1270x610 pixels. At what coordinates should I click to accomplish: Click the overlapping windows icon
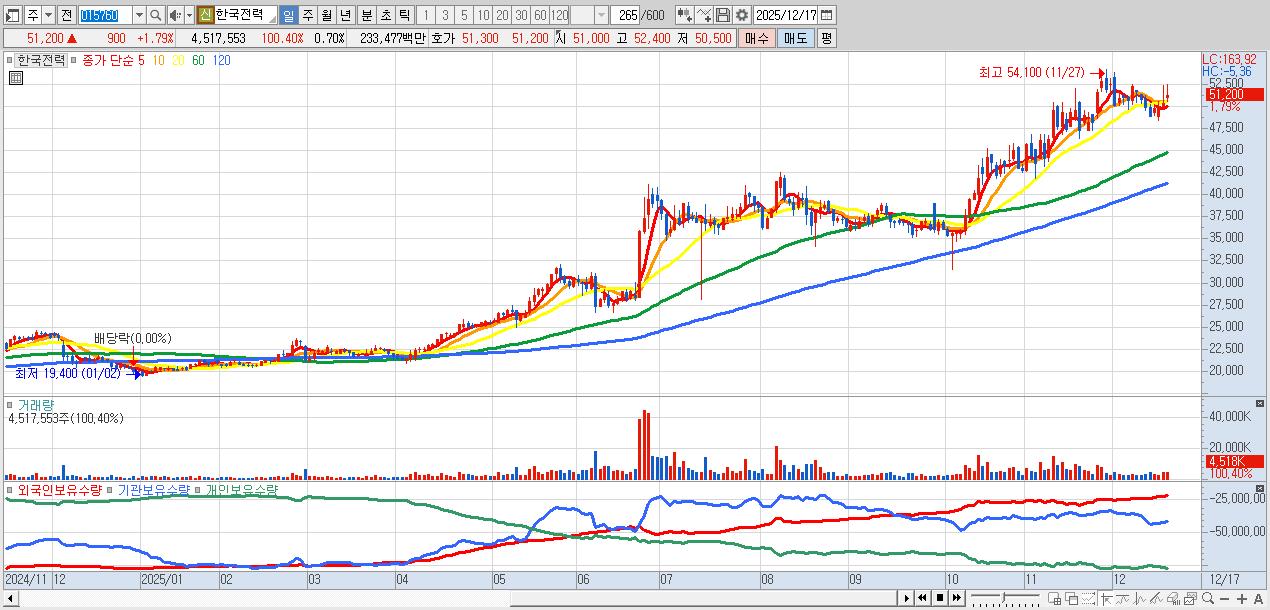1072,598
